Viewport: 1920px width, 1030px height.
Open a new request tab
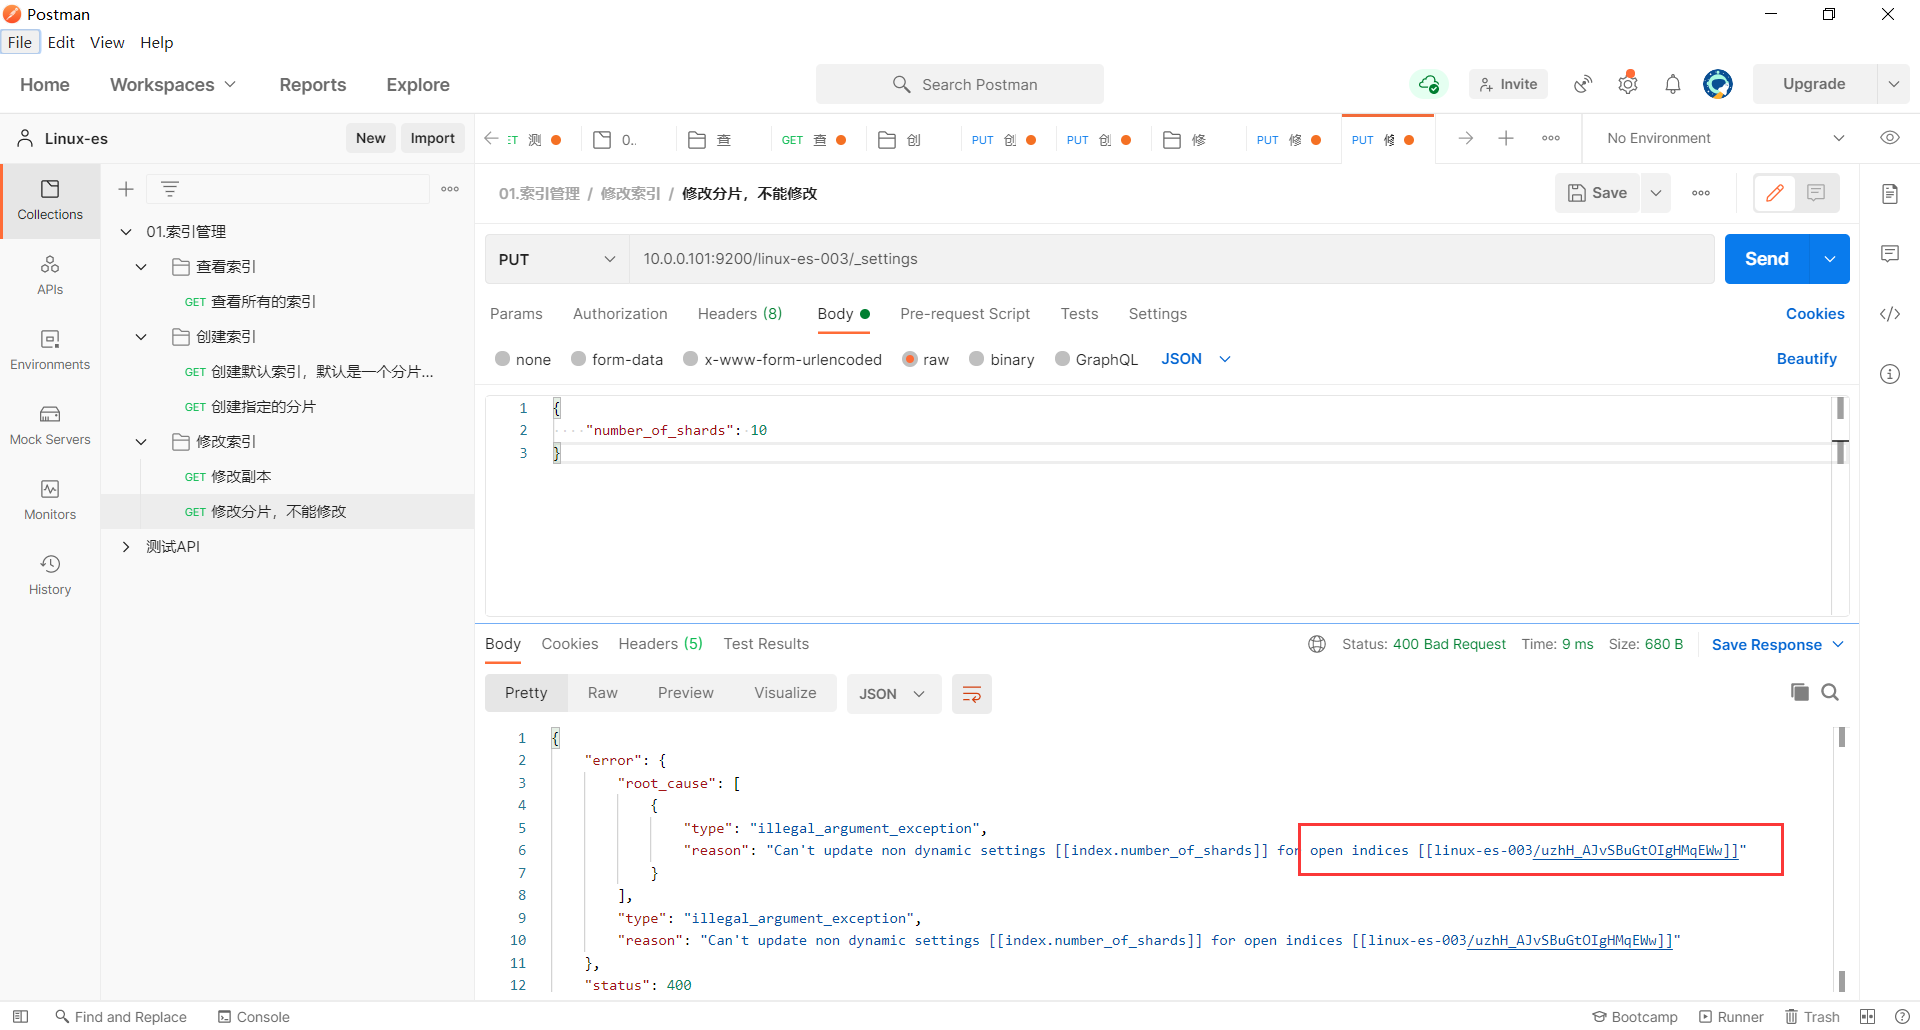coord(1506,138)
